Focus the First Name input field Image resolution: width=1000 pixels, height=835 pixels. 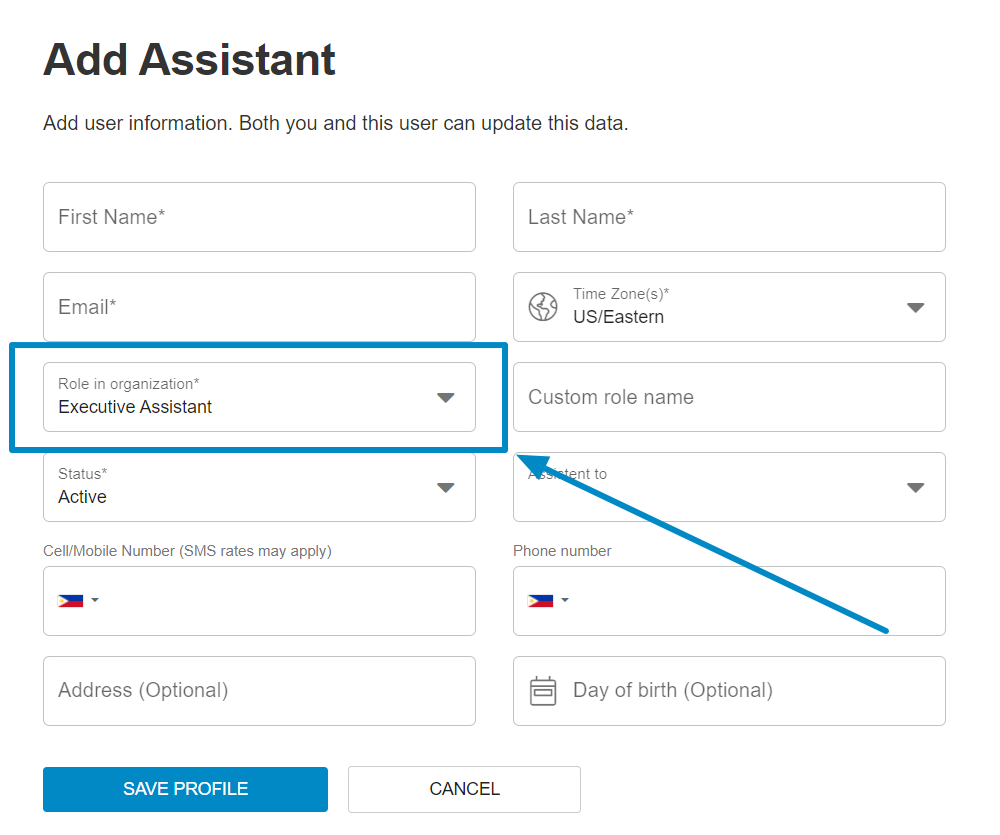260,217
